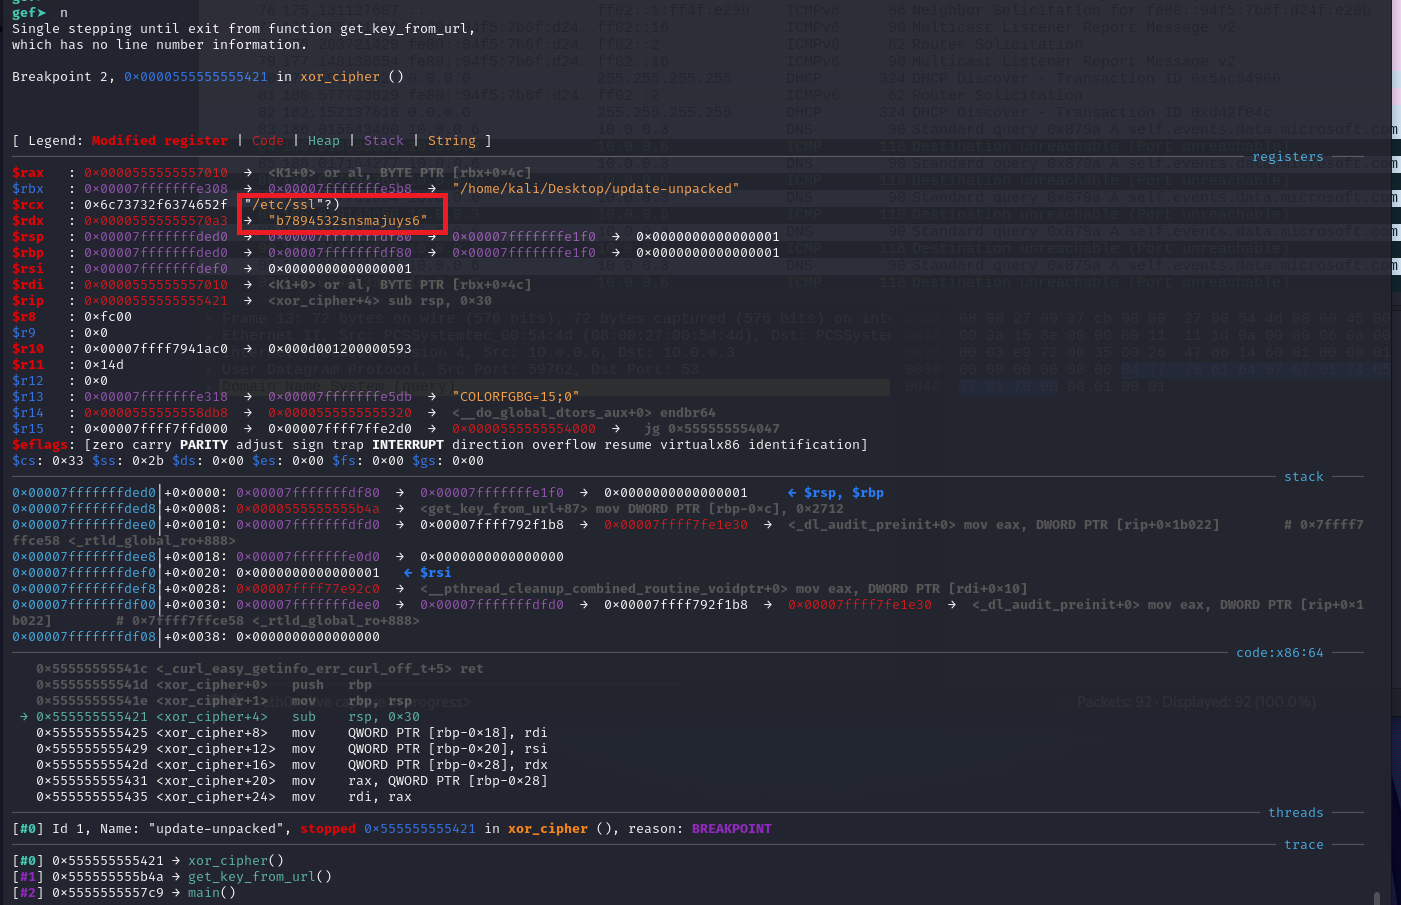Click the gef prompt at top

28,13
